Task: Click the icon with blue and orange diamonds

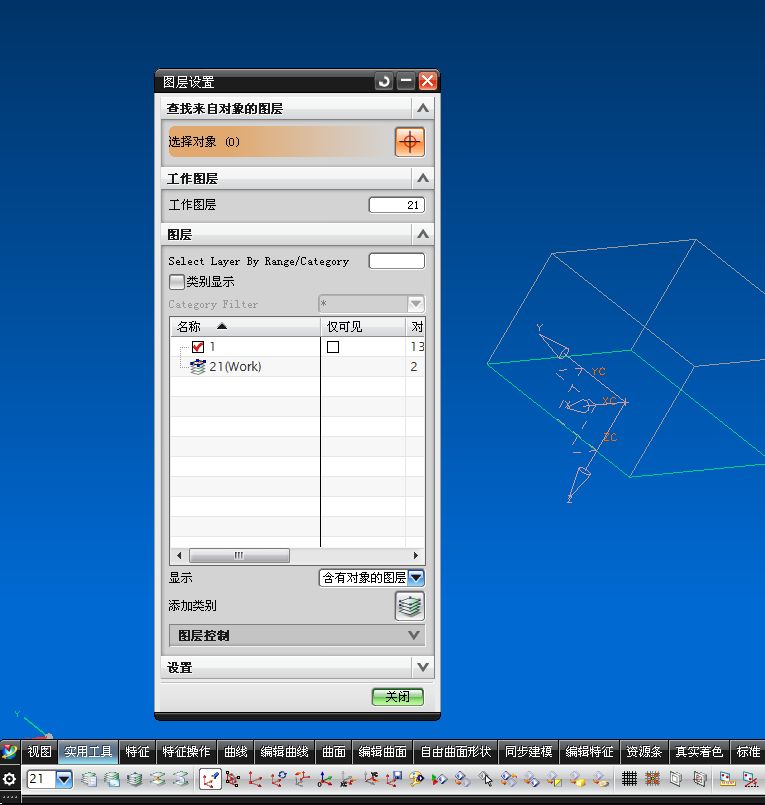Action: coord(462,779)
